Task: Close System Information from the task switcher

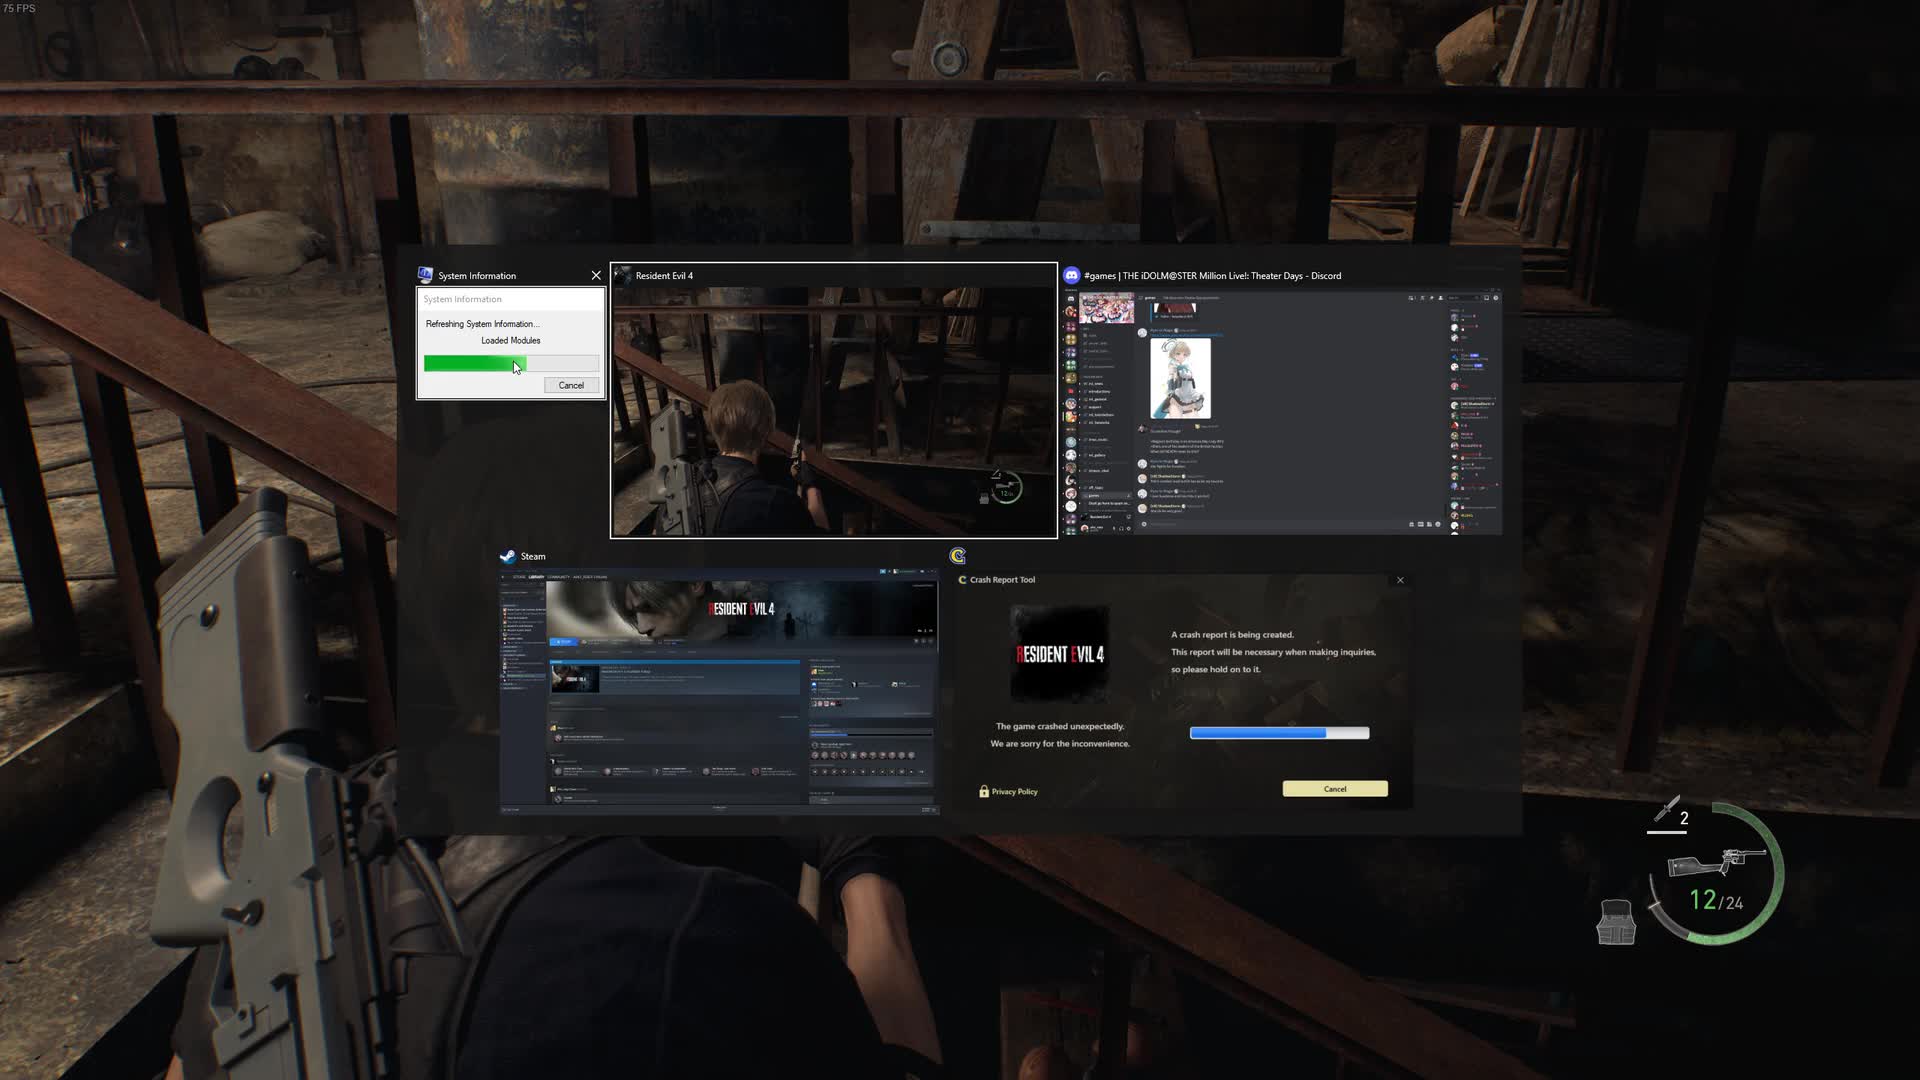Action: pos(596,275)
